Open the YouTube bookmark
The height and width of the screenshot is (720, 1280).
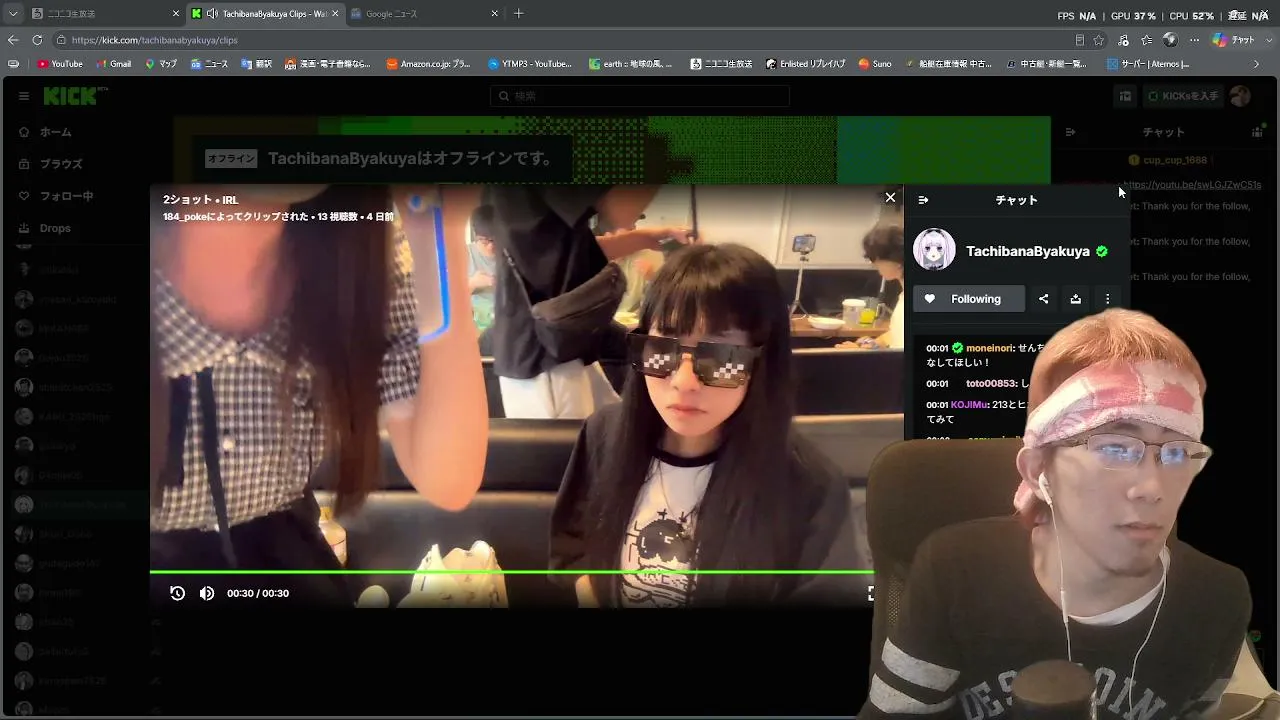click(x=60, y=64)
